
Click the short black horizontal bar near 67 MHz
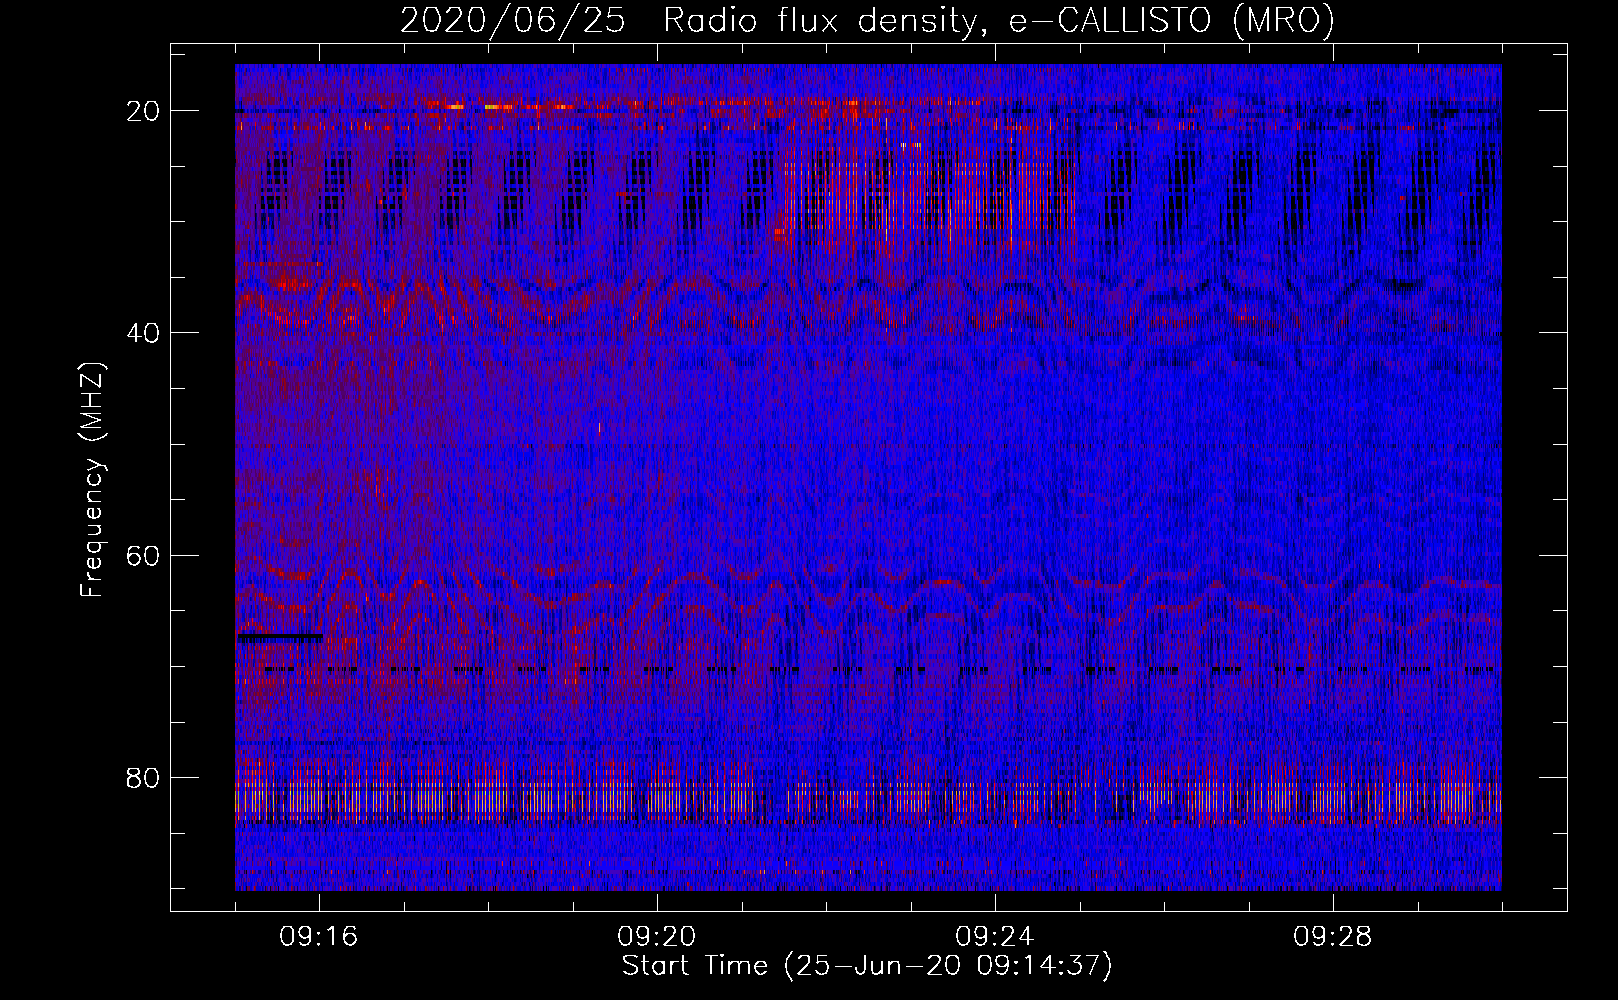point(280,636)
